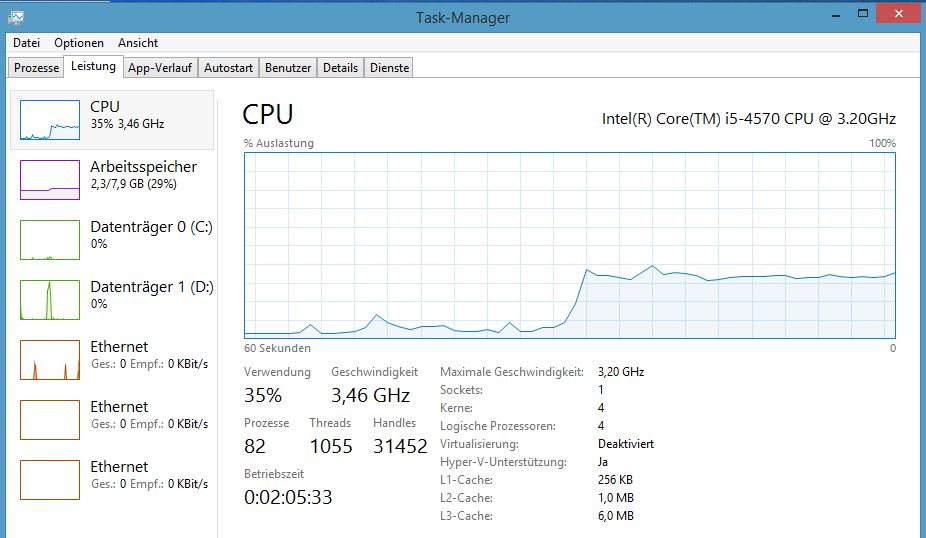Click the large CPU Auslastung graph
The width and height of the screenshot is (926, 538).
pos(569,245)
